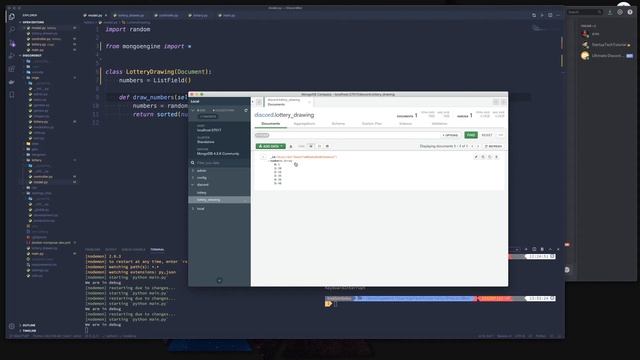The image size is (640, 360).
Task: Click the discord database link in the collection title
Action: pyautogui.click(x=263, y=115)
